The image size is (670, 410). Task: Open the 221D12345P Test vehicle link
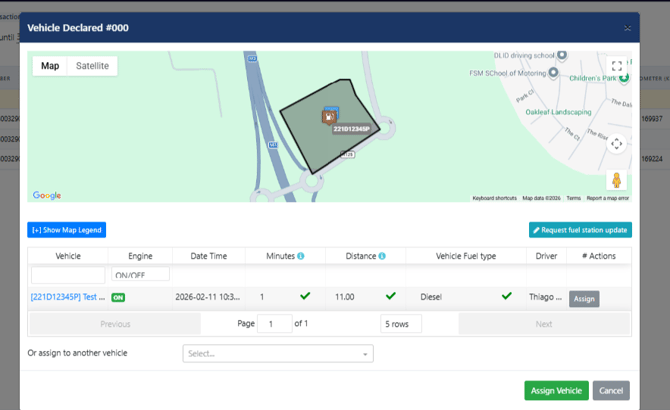tap(67, 297)
